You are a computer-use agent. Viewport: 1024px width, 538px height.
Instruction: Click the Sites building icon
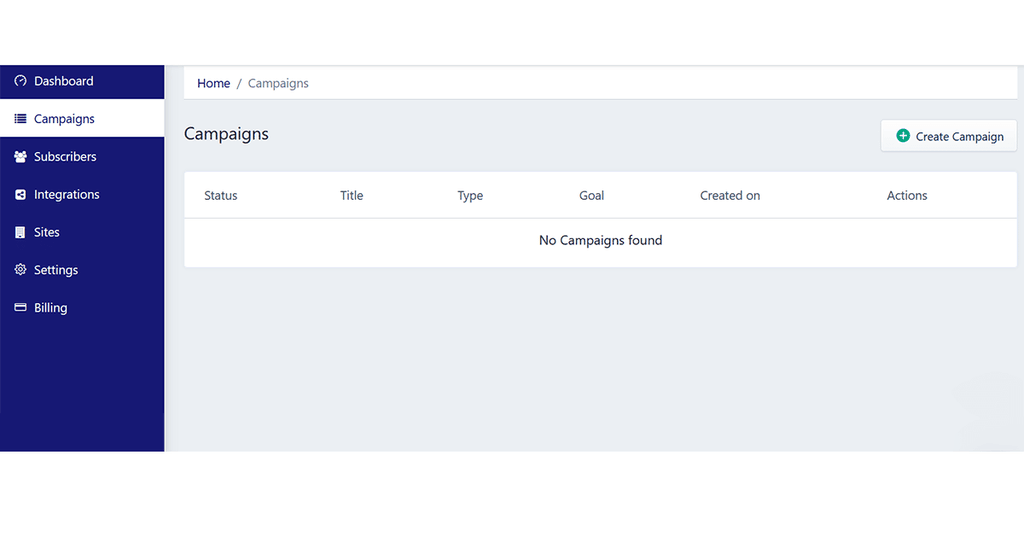coord(20,232)
